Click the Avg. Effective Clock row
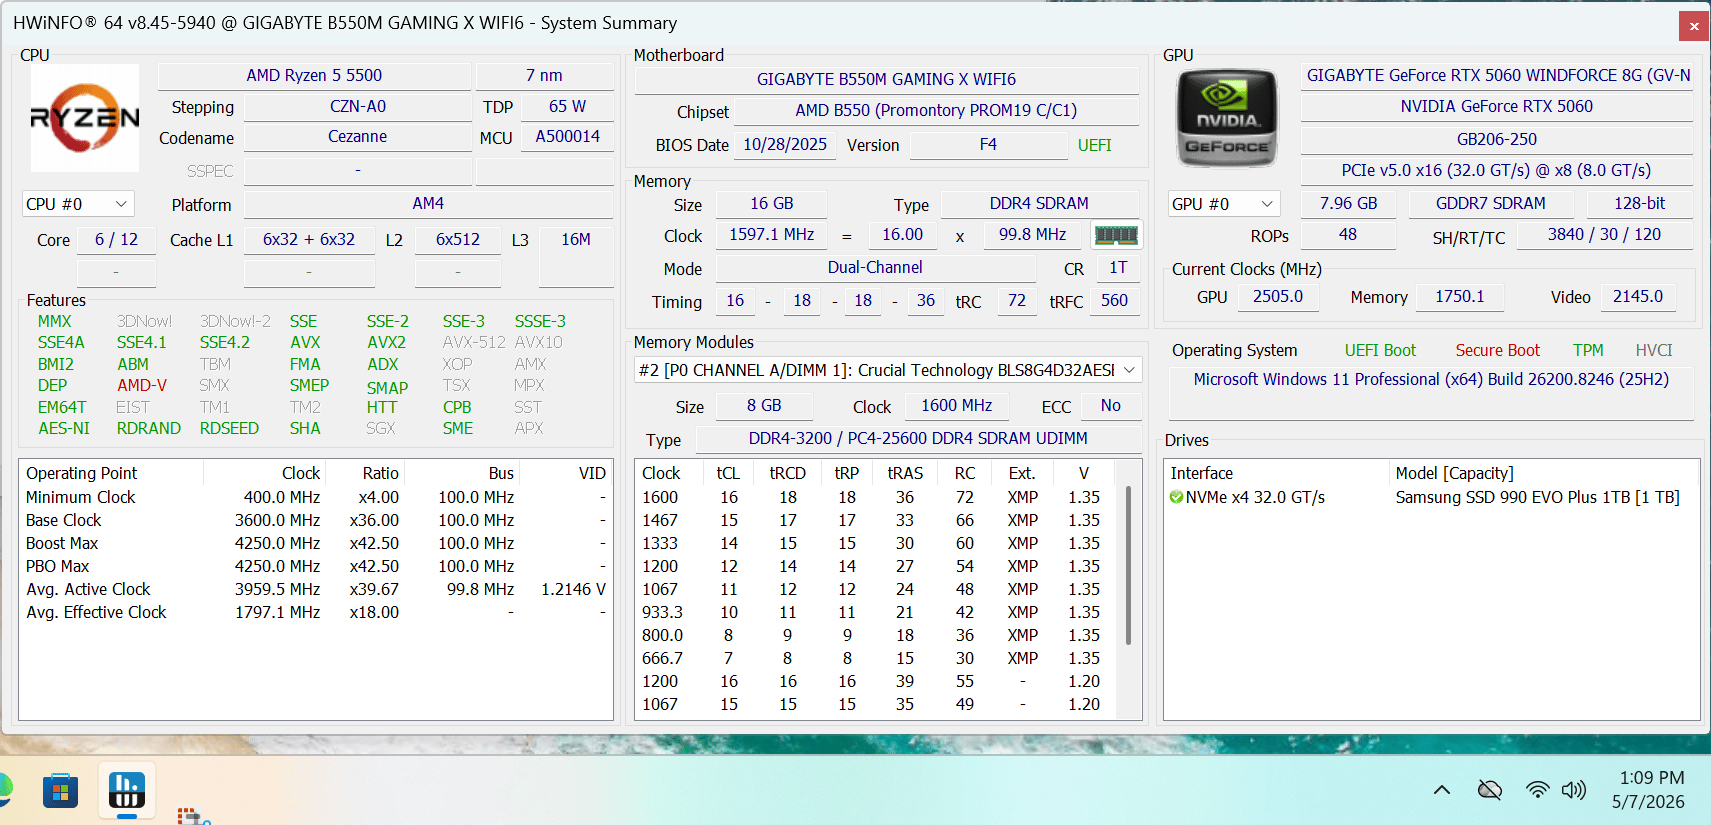The width and height of the screenshot is (1711, 825). click(x=316, y=612)
